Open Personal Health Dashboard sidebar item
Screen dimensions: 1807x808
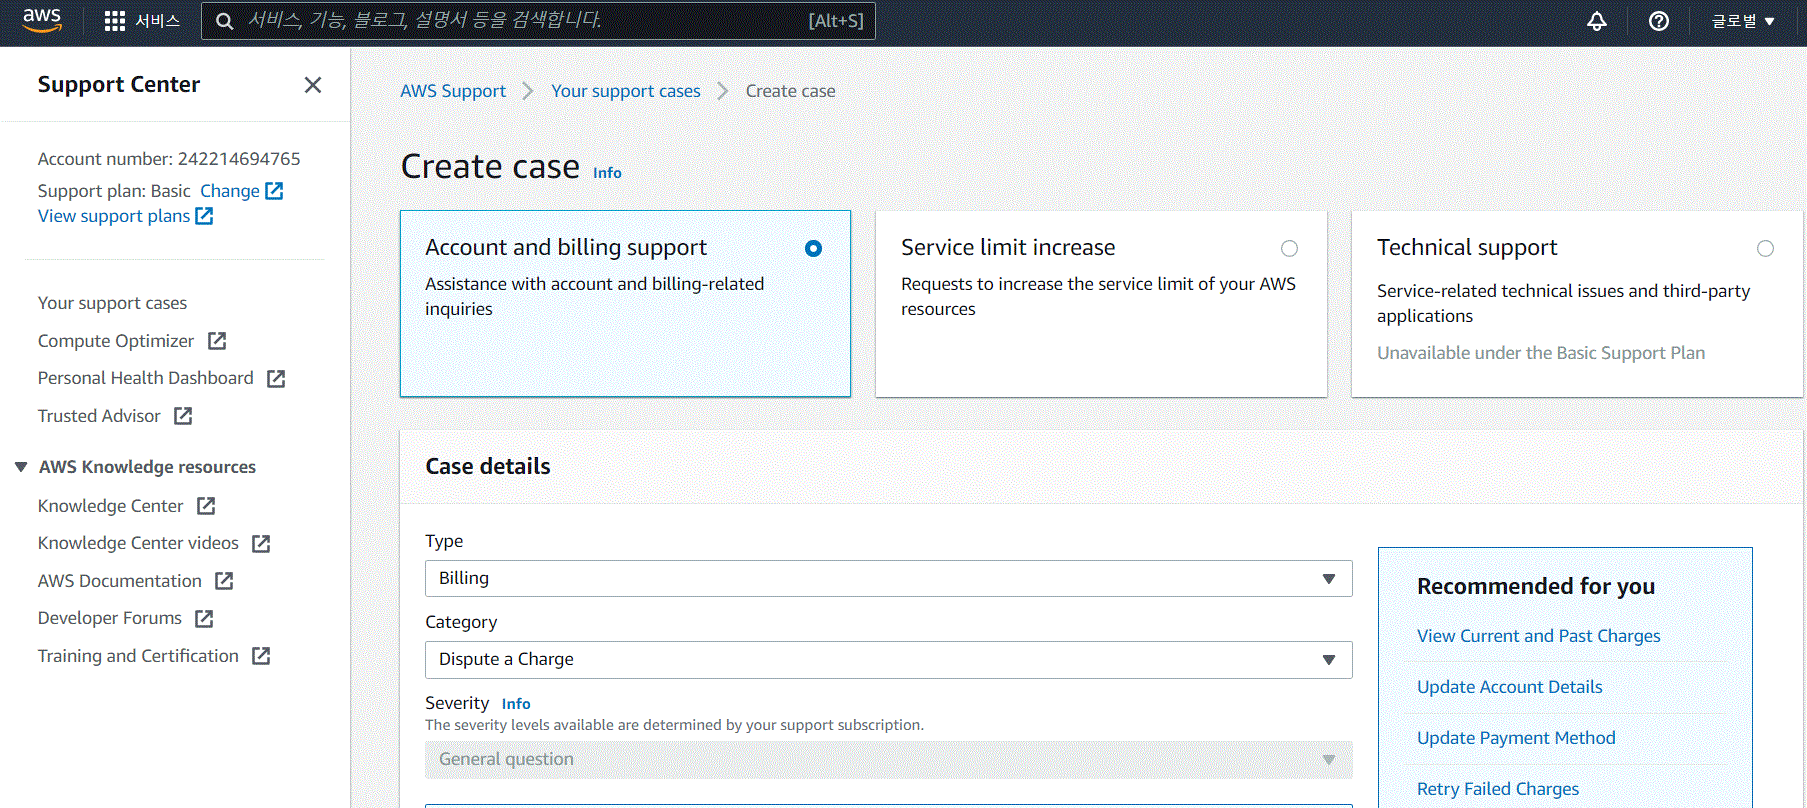coord(146,378)
